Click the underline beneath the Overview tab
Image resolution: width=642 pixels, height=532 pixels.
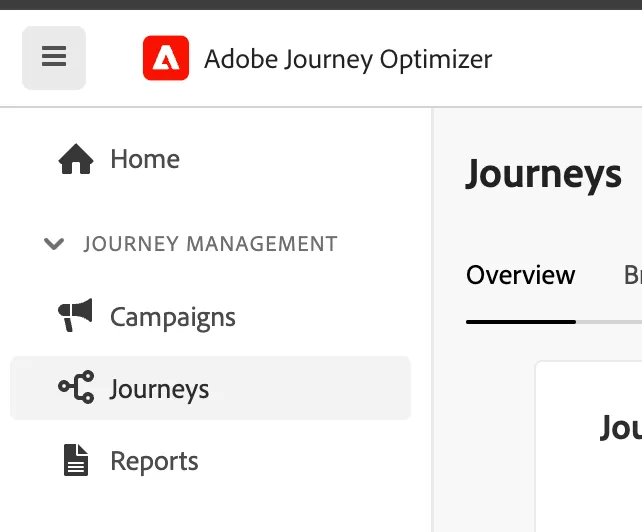521,322
